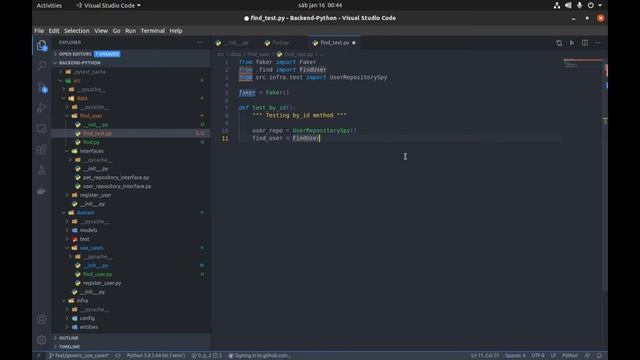Split the editor to the right
The width and height of the screenshot is (640, 360).
click(585, 43)
